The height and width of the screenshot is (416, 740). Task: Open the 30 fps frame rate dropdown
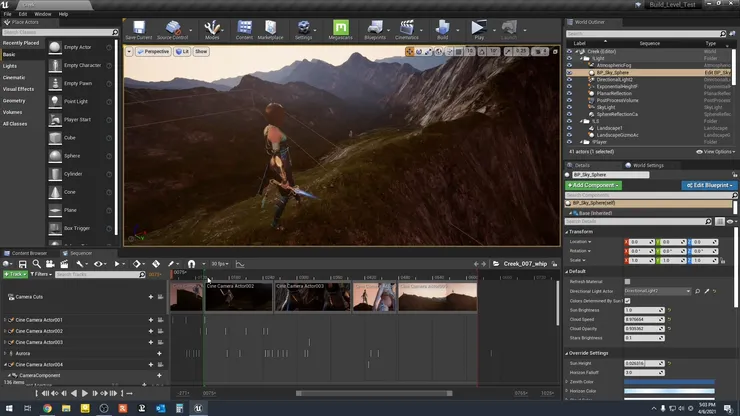point(219,264)
